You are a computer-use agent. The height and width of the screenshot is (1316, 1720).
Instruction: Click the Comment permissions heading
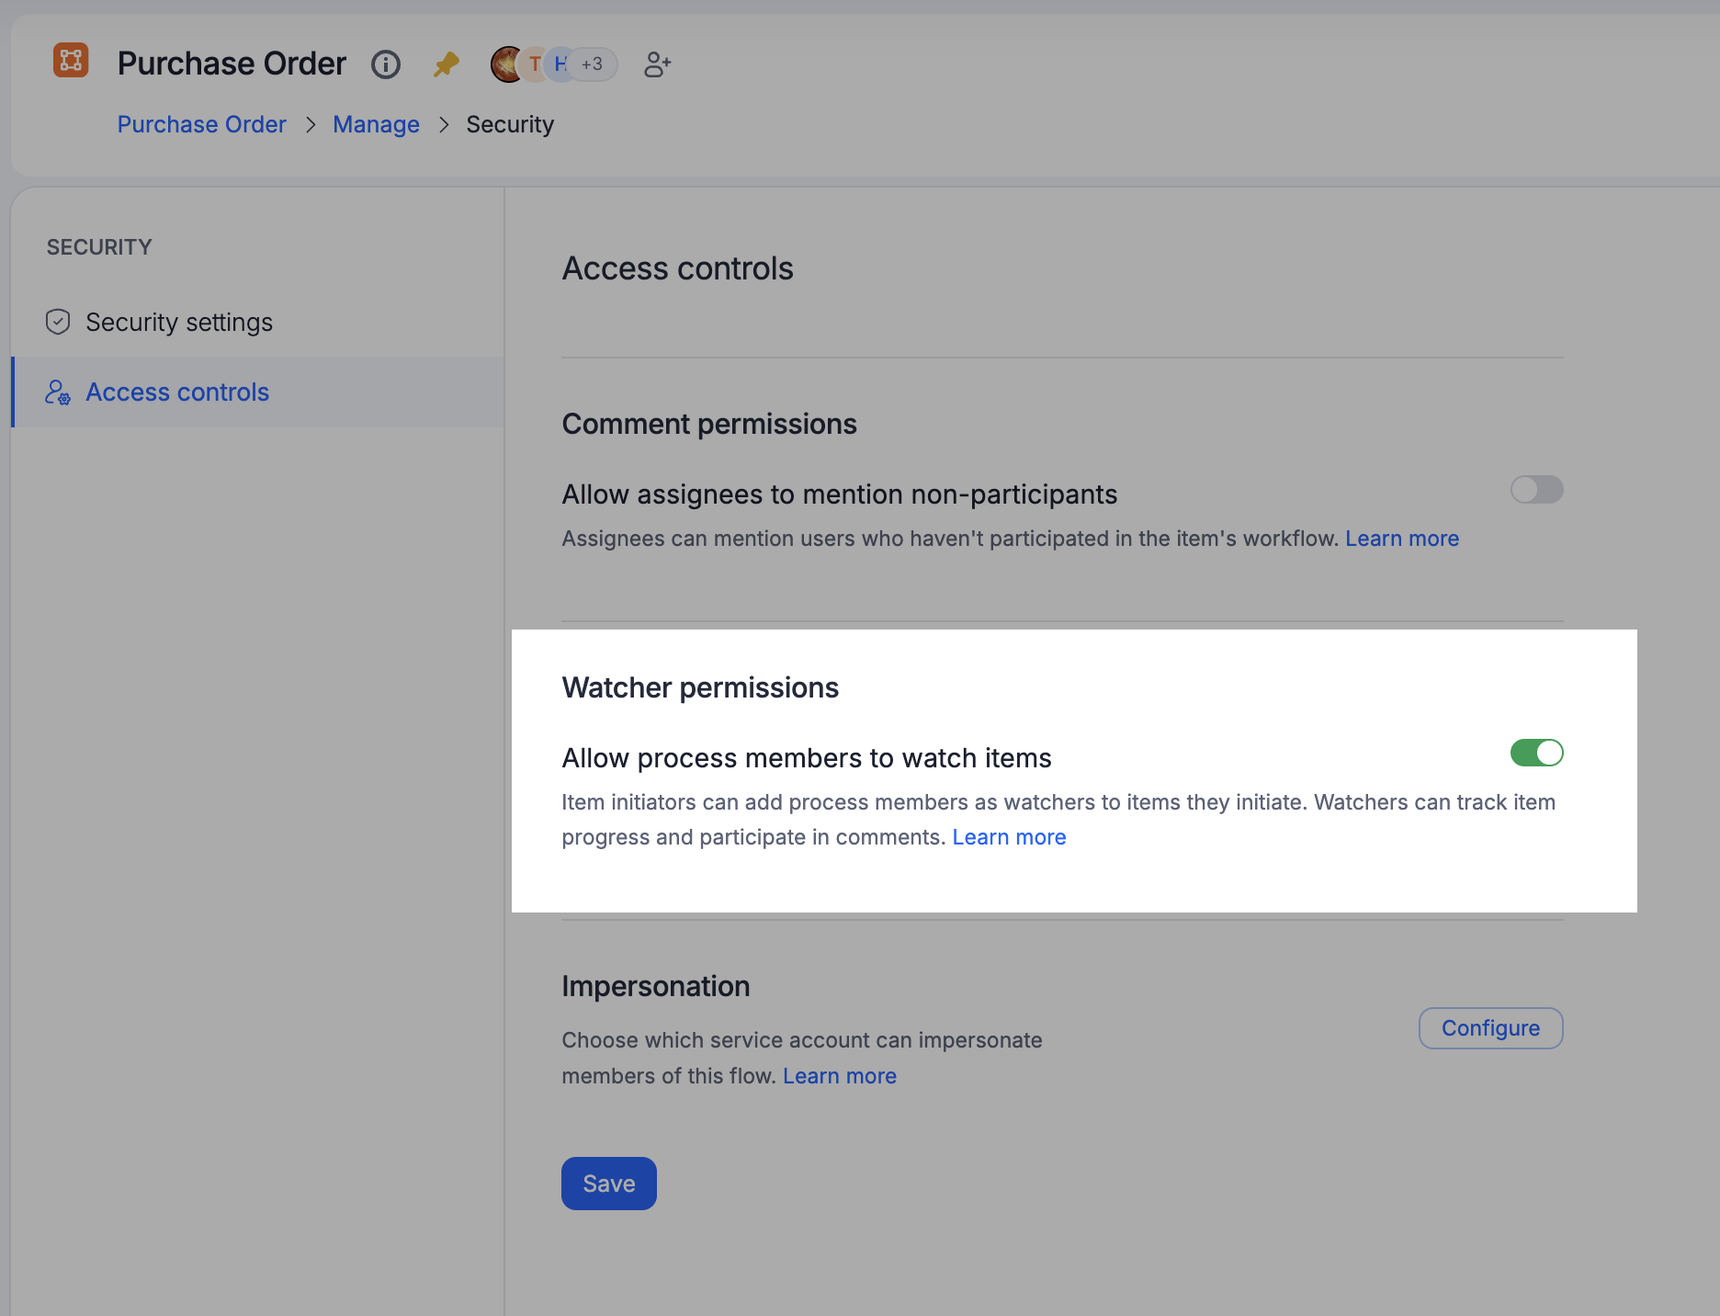coord(709,424)
